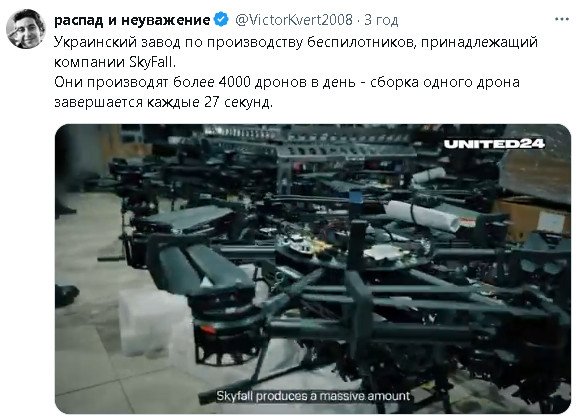This screenshot has height=420, width=580.
Task: Click the blue verified badge
Action: click(221, 19)
